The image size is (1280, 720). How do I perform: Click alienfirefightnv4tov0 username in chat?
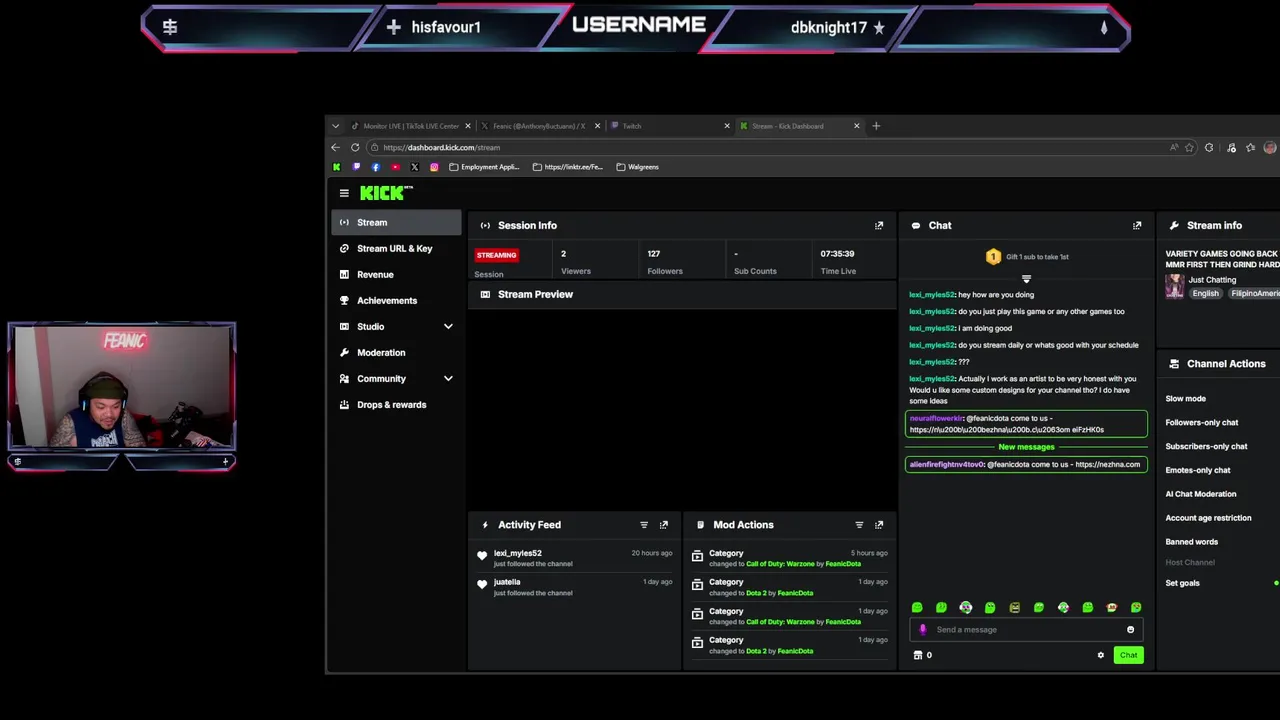pos(946,465)
